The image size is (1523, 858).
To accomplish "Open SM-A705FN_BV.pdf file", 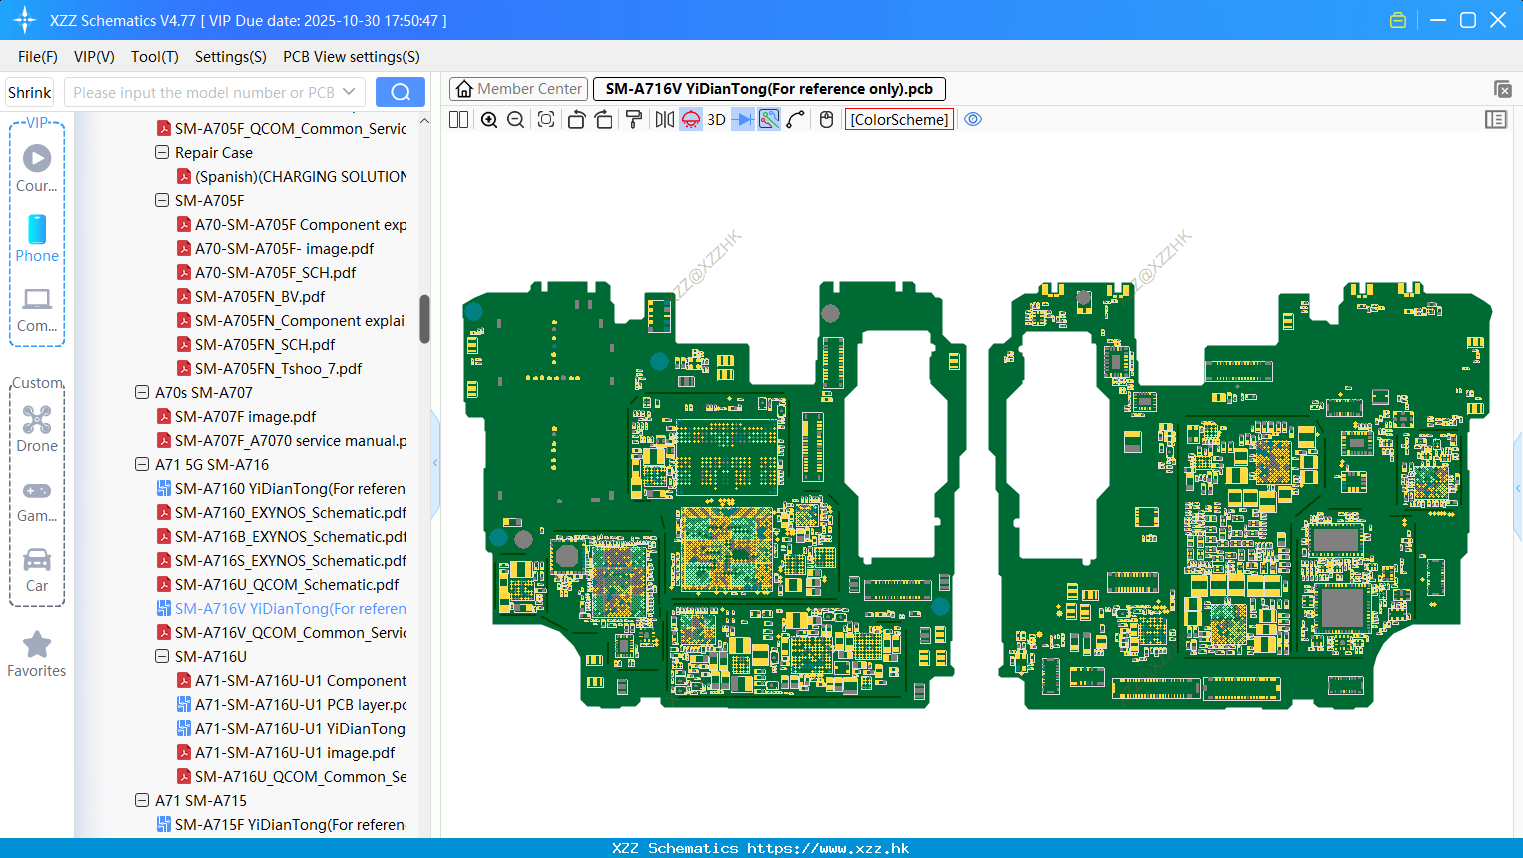I will 260,297.
